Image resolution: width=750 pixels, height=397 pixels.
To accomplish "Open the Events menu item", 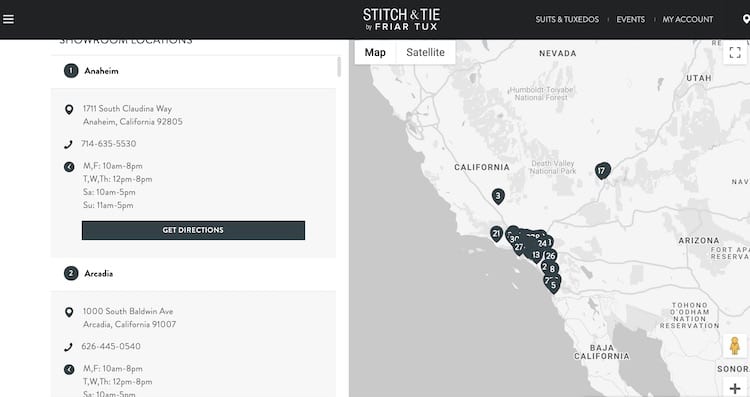I will pyautogui.click(x=630, y=20).
